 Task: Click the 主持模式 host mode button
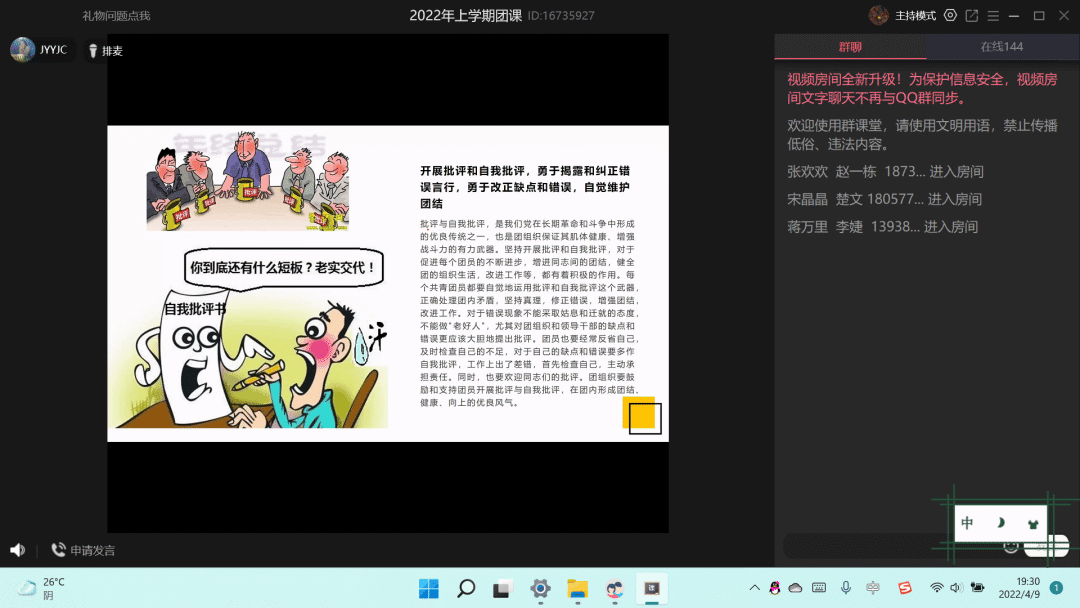903,16
